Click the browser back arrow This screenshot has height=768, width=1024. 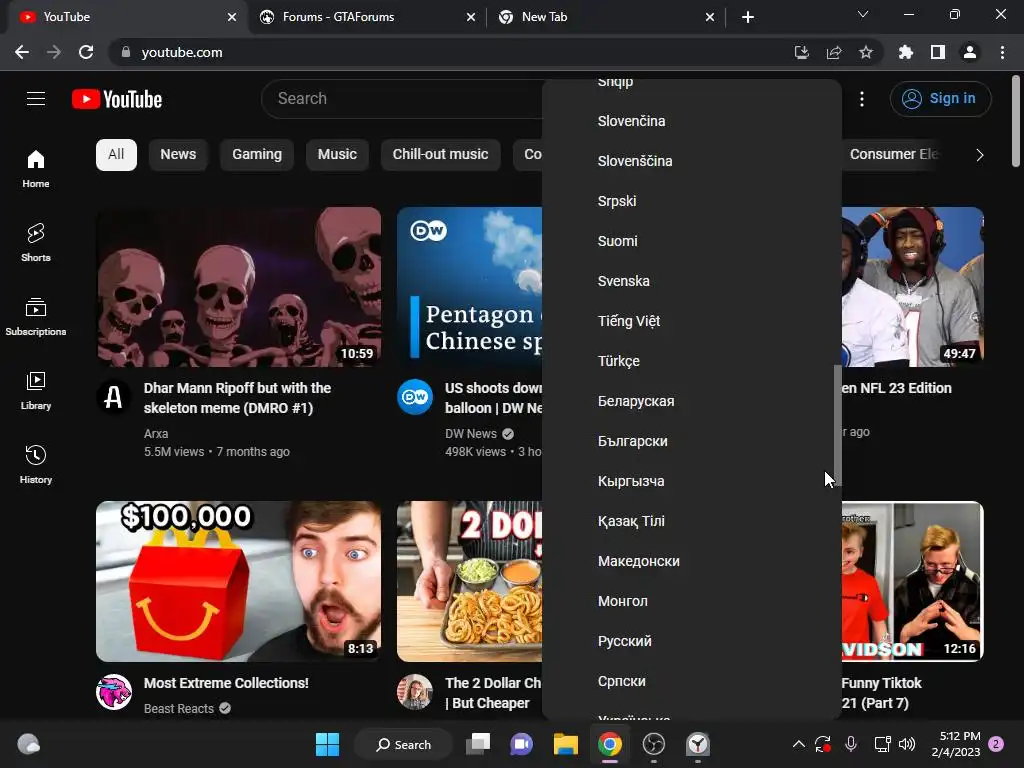pos(22,52)
